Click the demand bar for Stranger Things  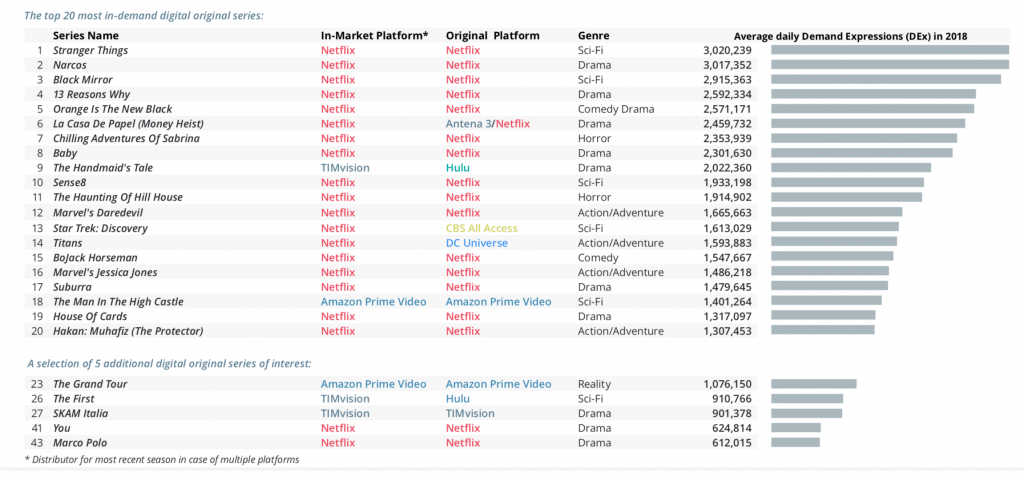890,50
